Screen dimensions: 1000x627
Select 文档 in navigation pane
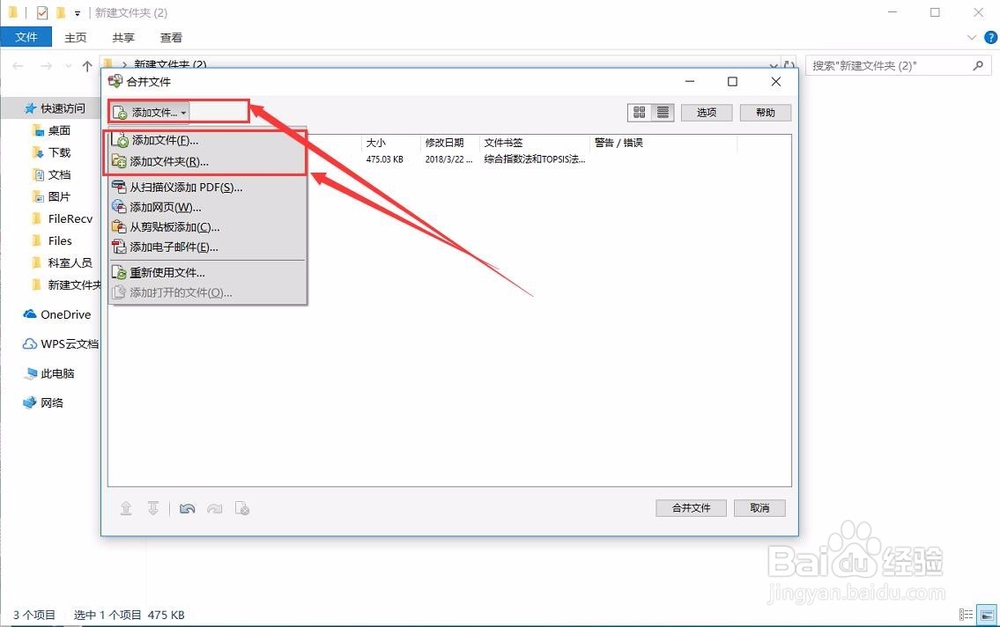click(x=59, y=175)
